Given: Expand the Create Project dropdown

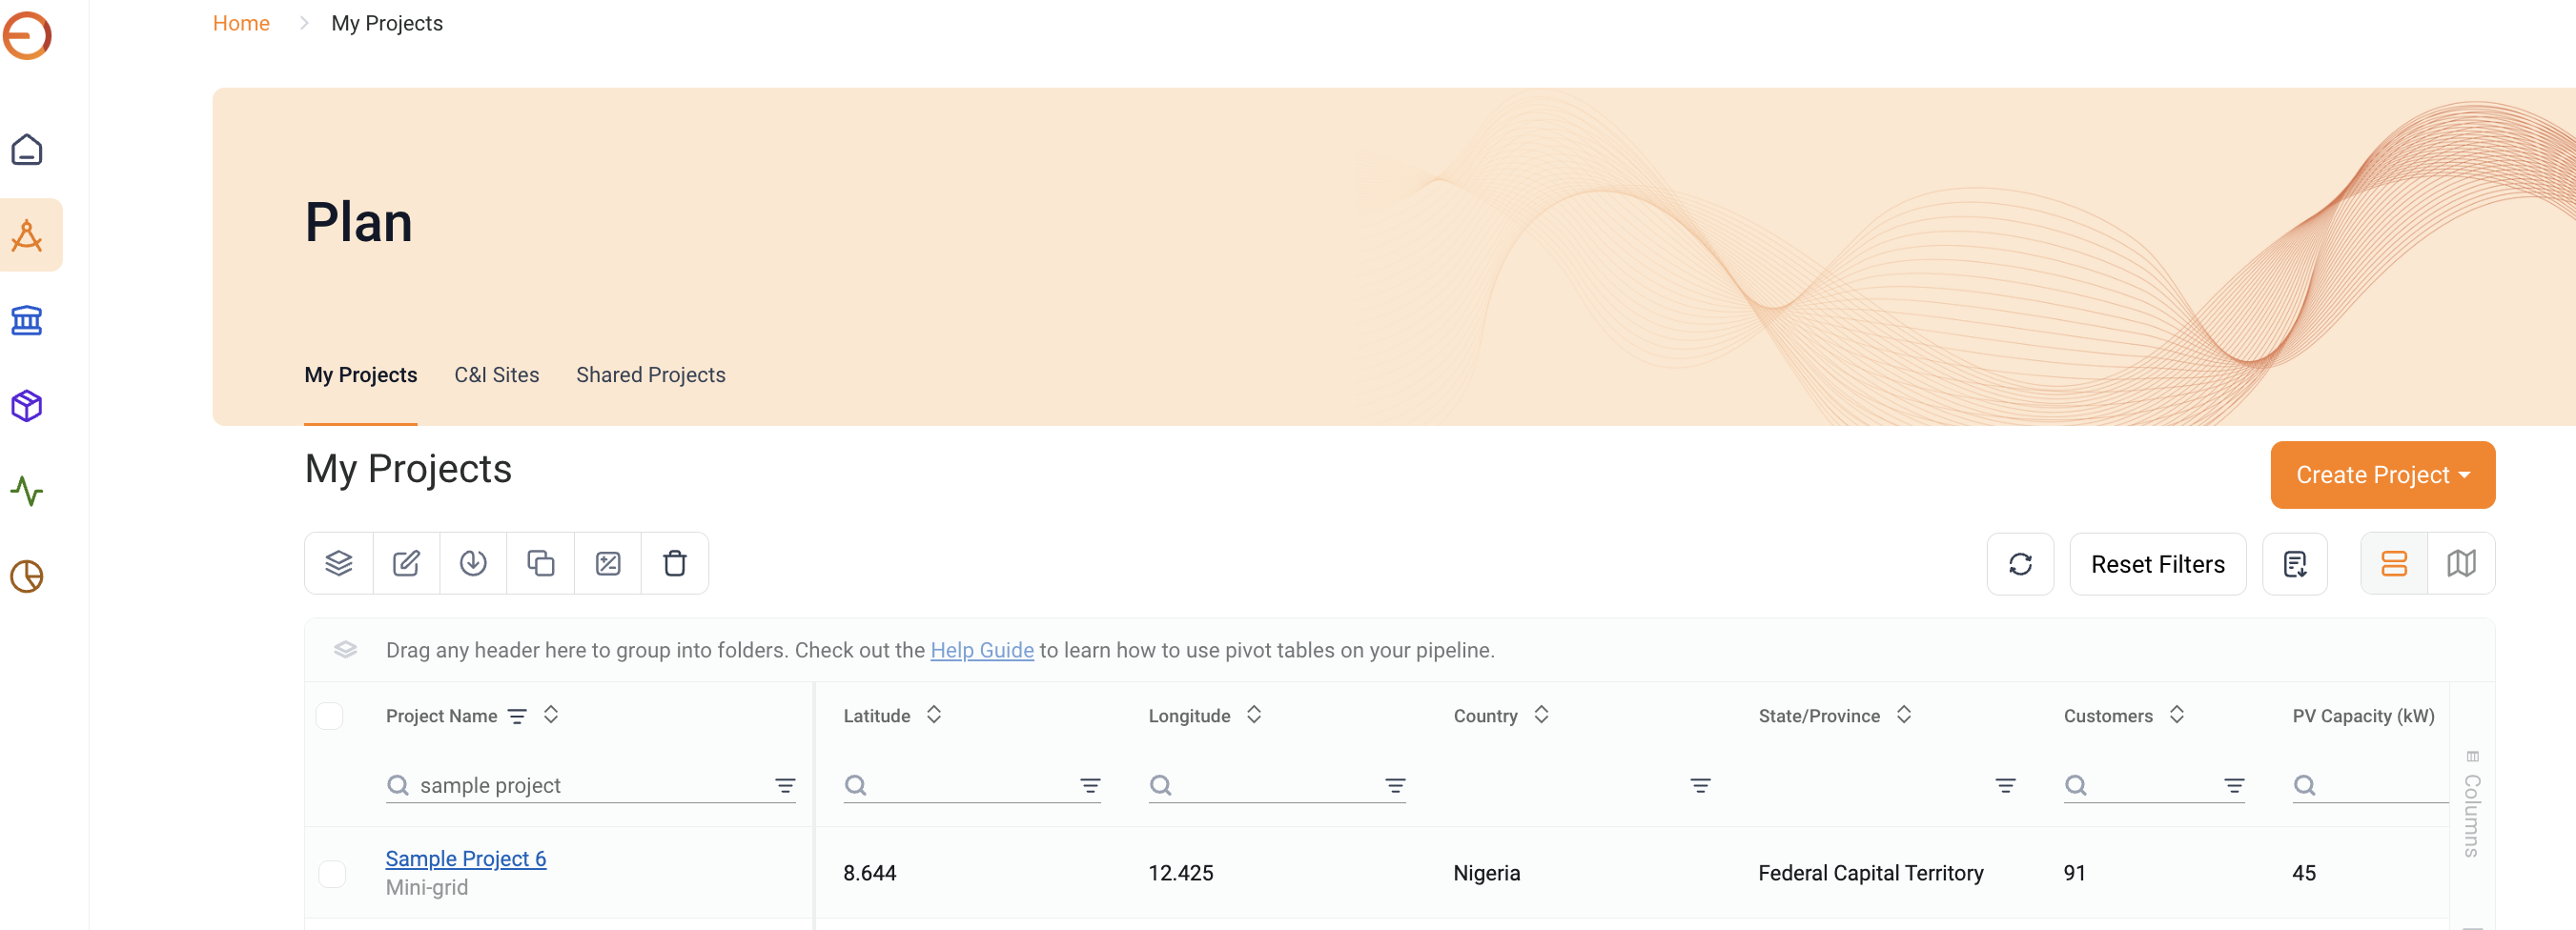Looking at the screenshot, I should [2383, 475].
